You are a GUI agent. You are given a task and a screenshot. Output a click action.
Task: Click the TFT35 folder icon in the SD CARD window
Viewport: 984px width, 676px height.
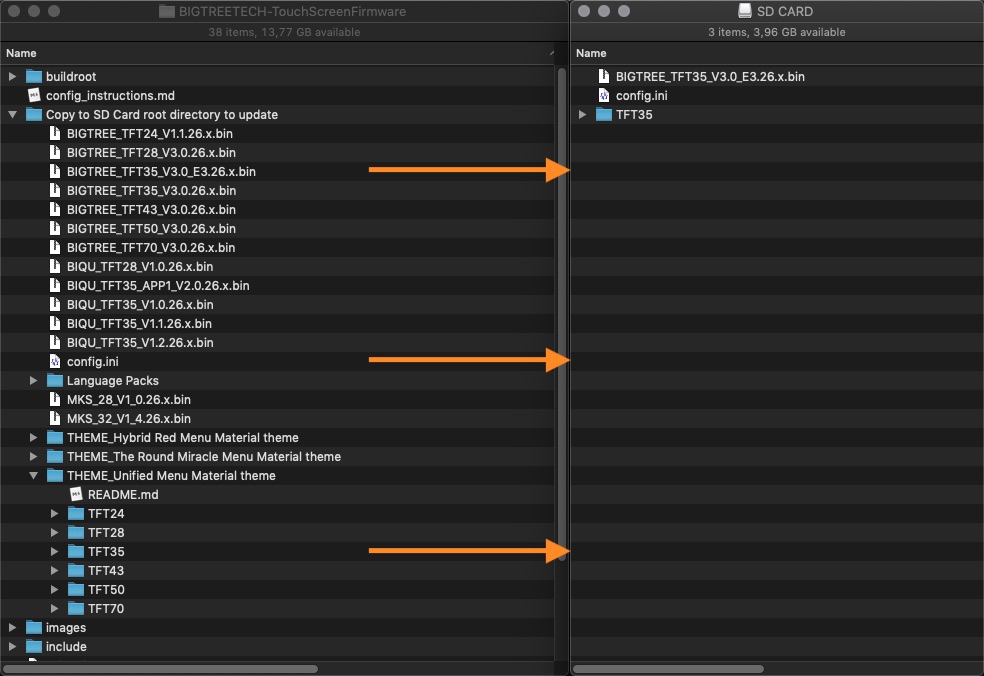click(604, 114)
